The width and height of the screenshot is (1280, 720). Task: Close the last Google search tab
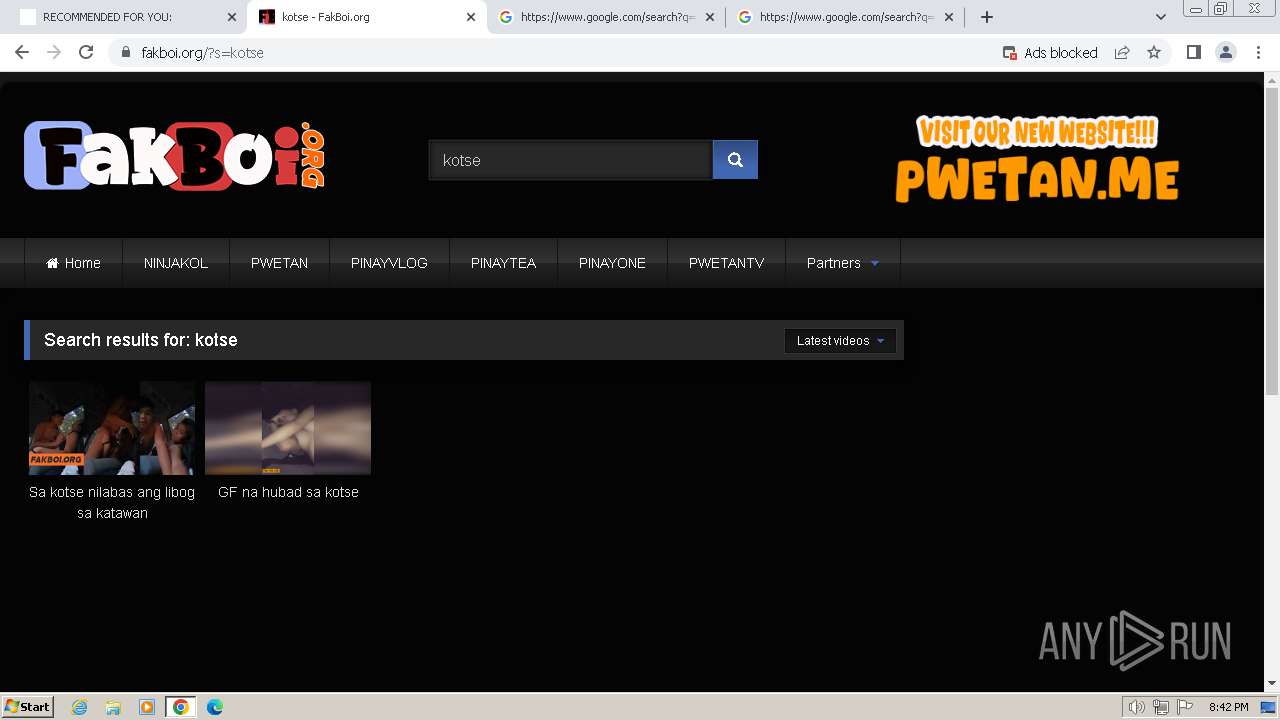pos(949,17)
